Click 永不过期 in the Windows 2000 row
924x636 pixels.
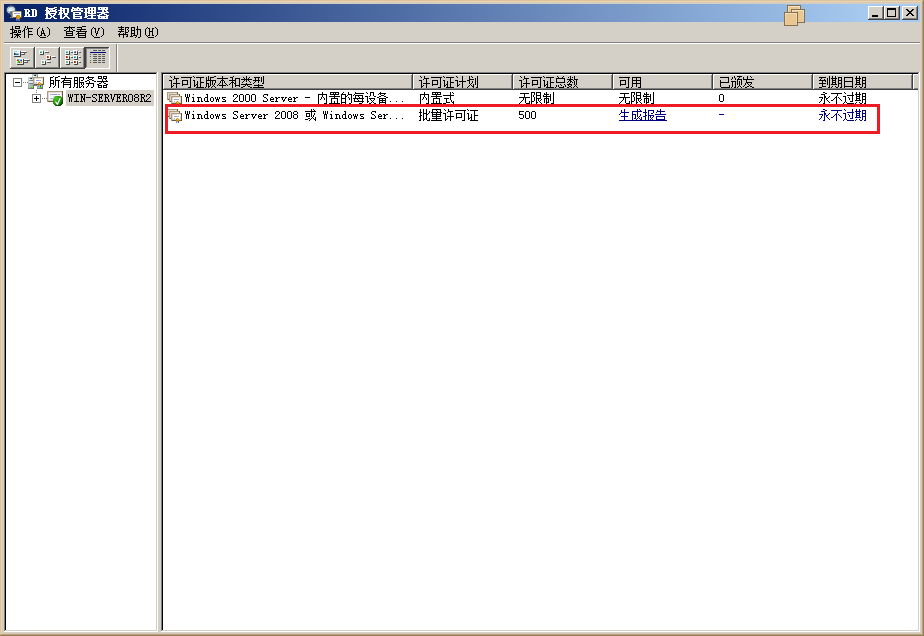click(843, 98)
